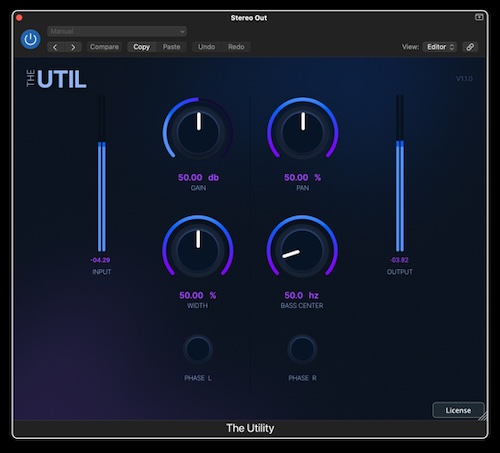Click the window expand icon in the title bar
The height and width of the screenshot is (453, 500).
[x=479, y=17]
